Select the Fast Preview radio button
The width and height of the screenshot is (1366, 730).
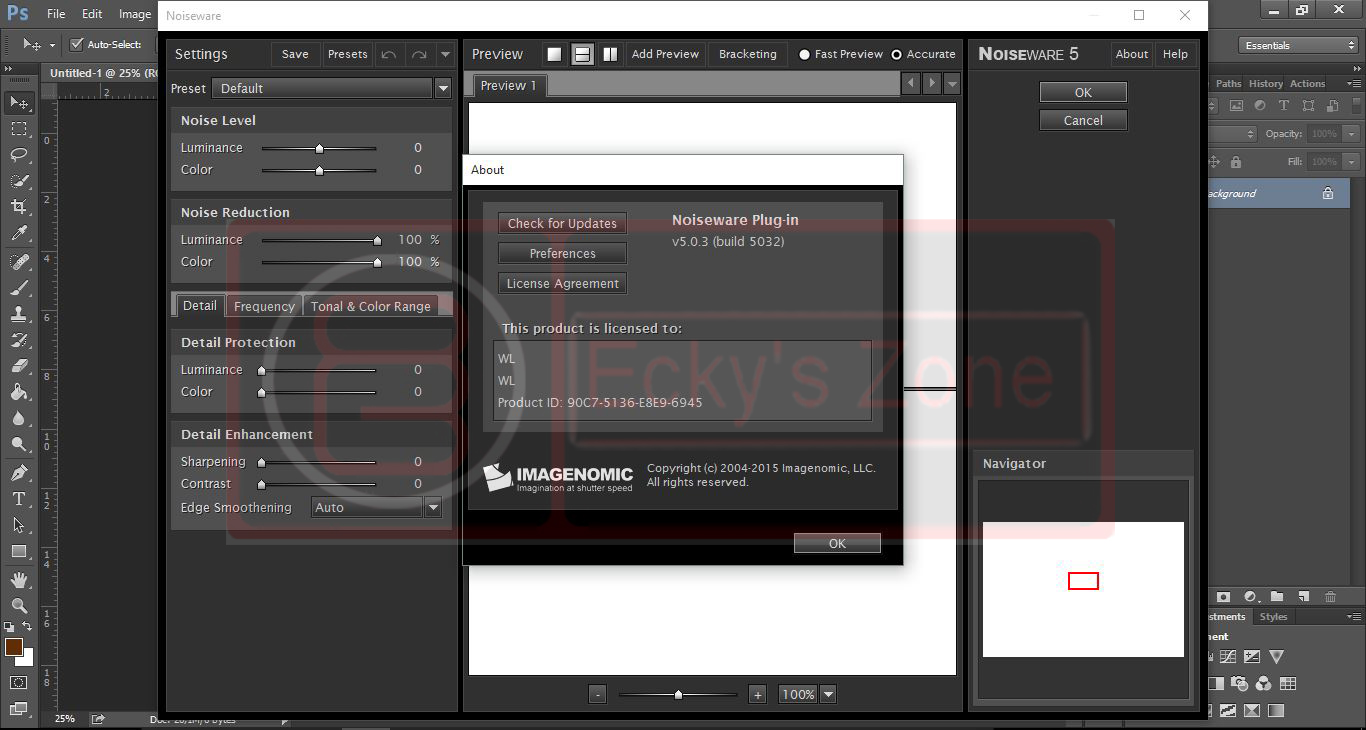[x=804, y=55]
